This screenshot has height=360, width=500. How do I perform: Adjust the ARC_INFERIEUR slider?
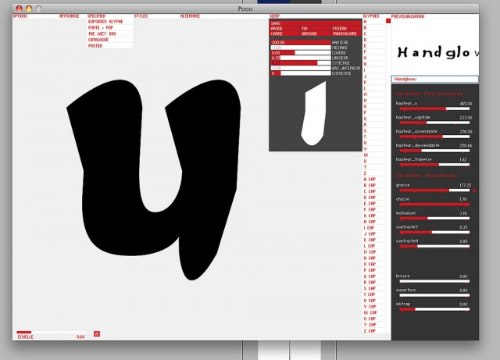coord(301,68)
